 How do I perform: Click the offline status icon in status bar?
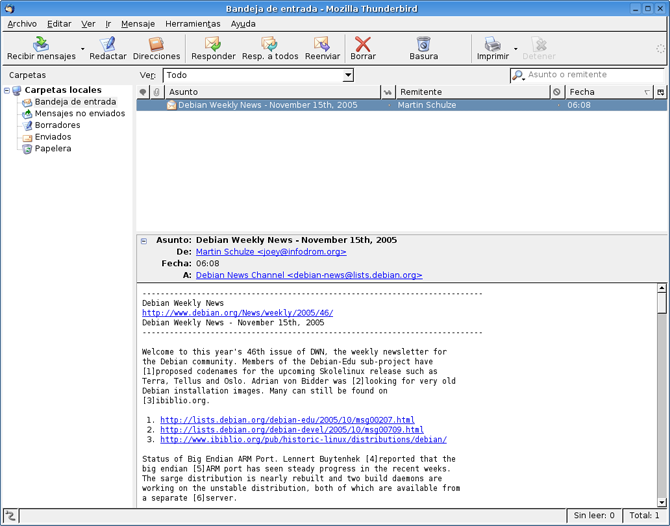point(10,516)
